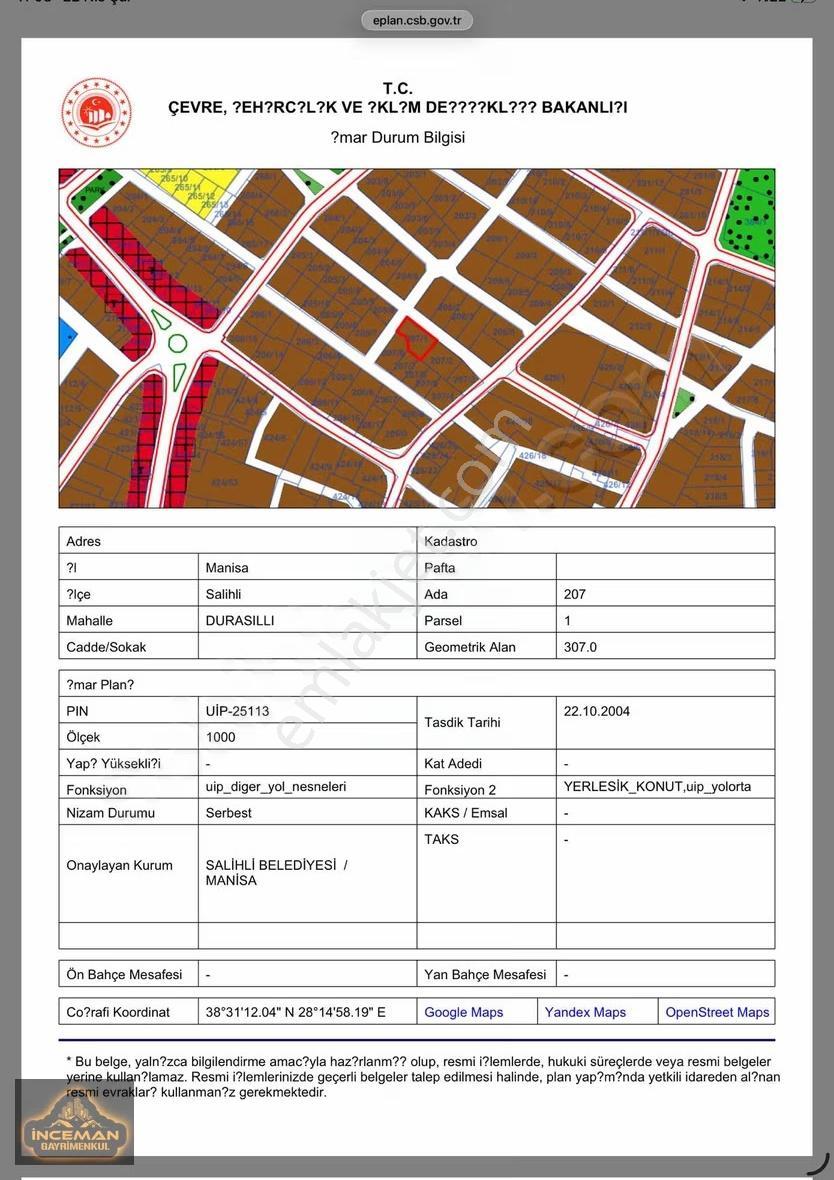Click the green dotted park area in the map's top-right corner
The height and width of the screenshot is (1180, 834).
click(747, 217)
